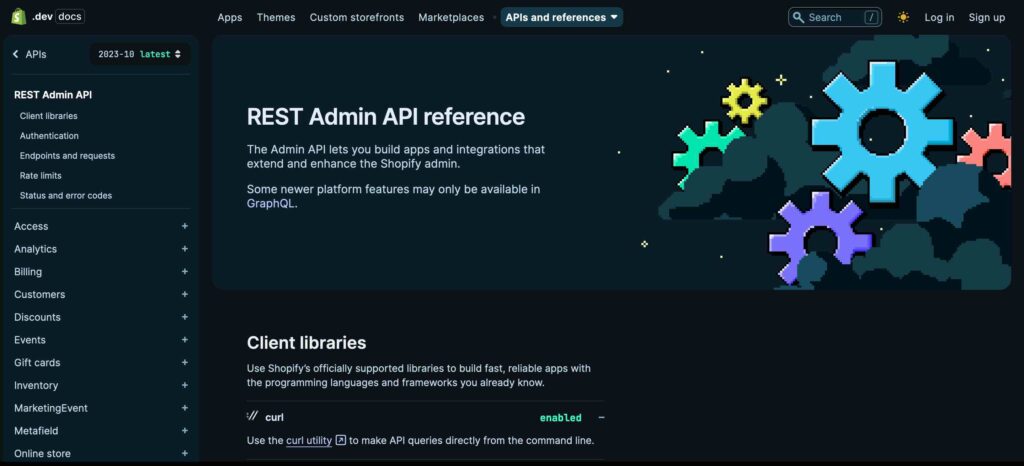Viewport: 1024px width, 466px height.
Task: Click the Shopify bag logo icon
Action: (18, 17)
